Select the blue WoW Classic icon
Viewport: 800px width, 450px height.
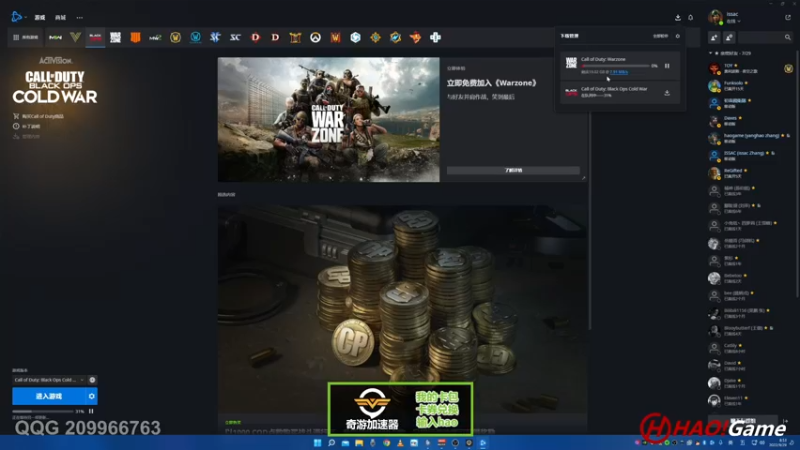tap(195, 37)
